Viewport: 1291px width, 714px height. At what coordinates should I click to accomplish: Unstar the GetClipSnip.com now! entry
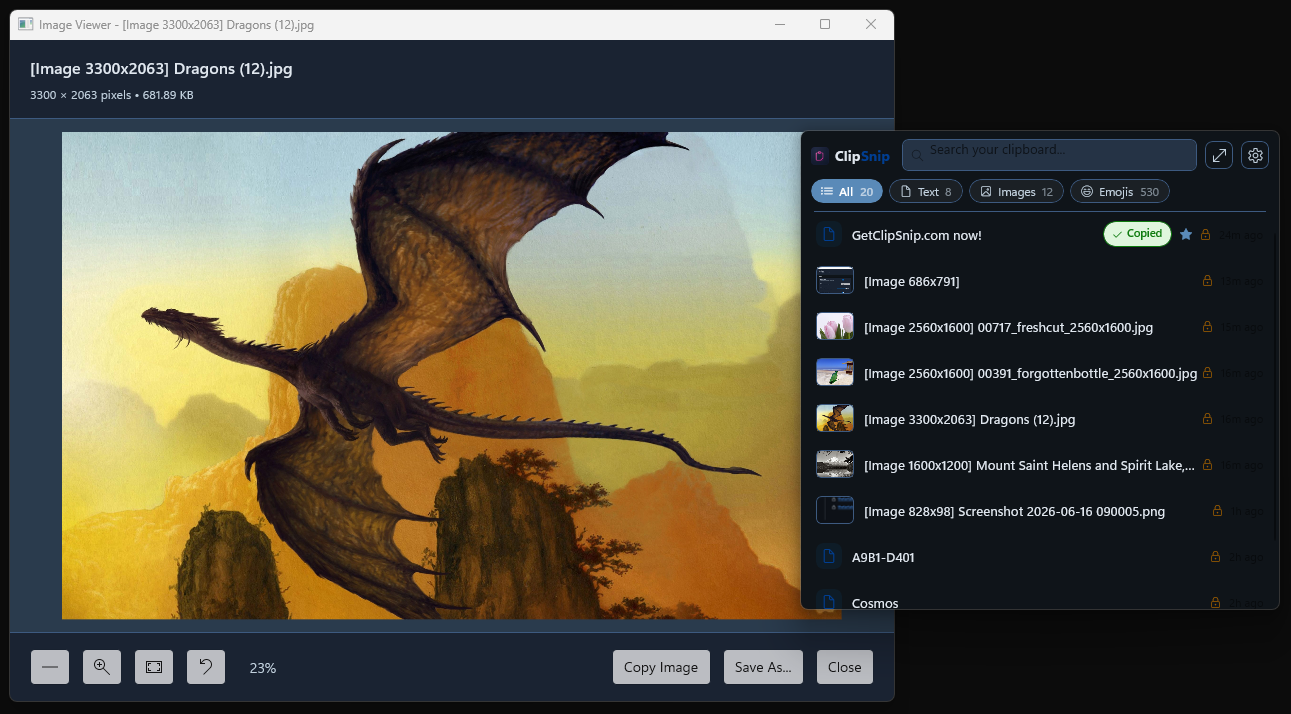click(1186, 234)
